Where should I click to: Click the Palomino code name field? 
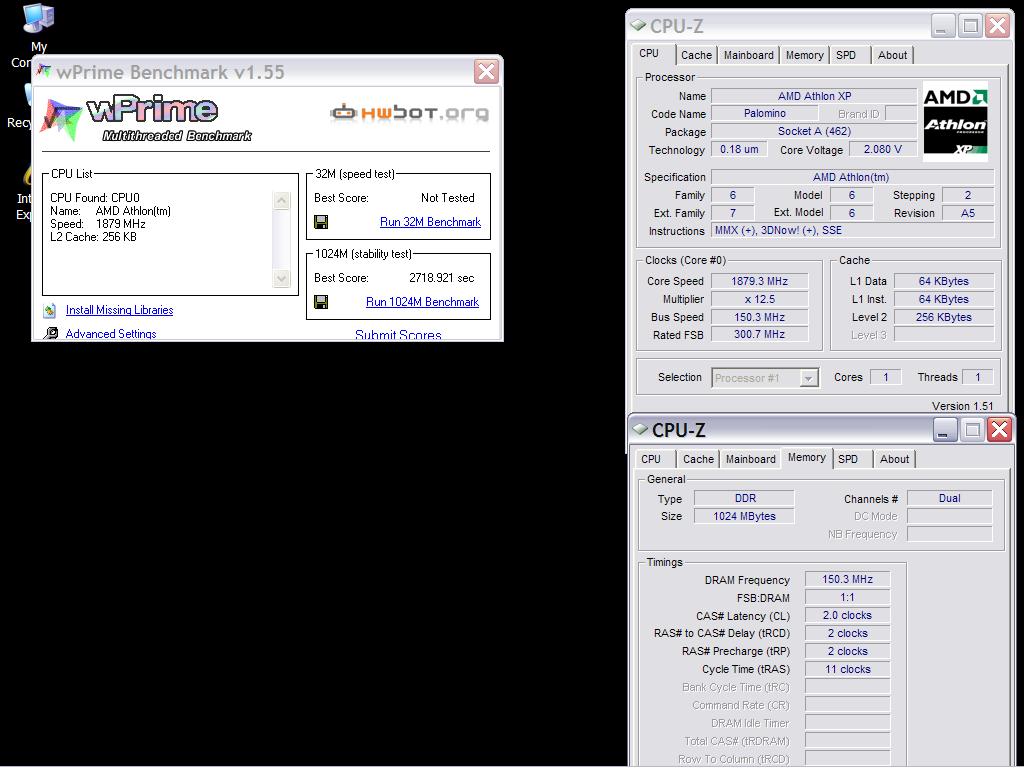765,114
